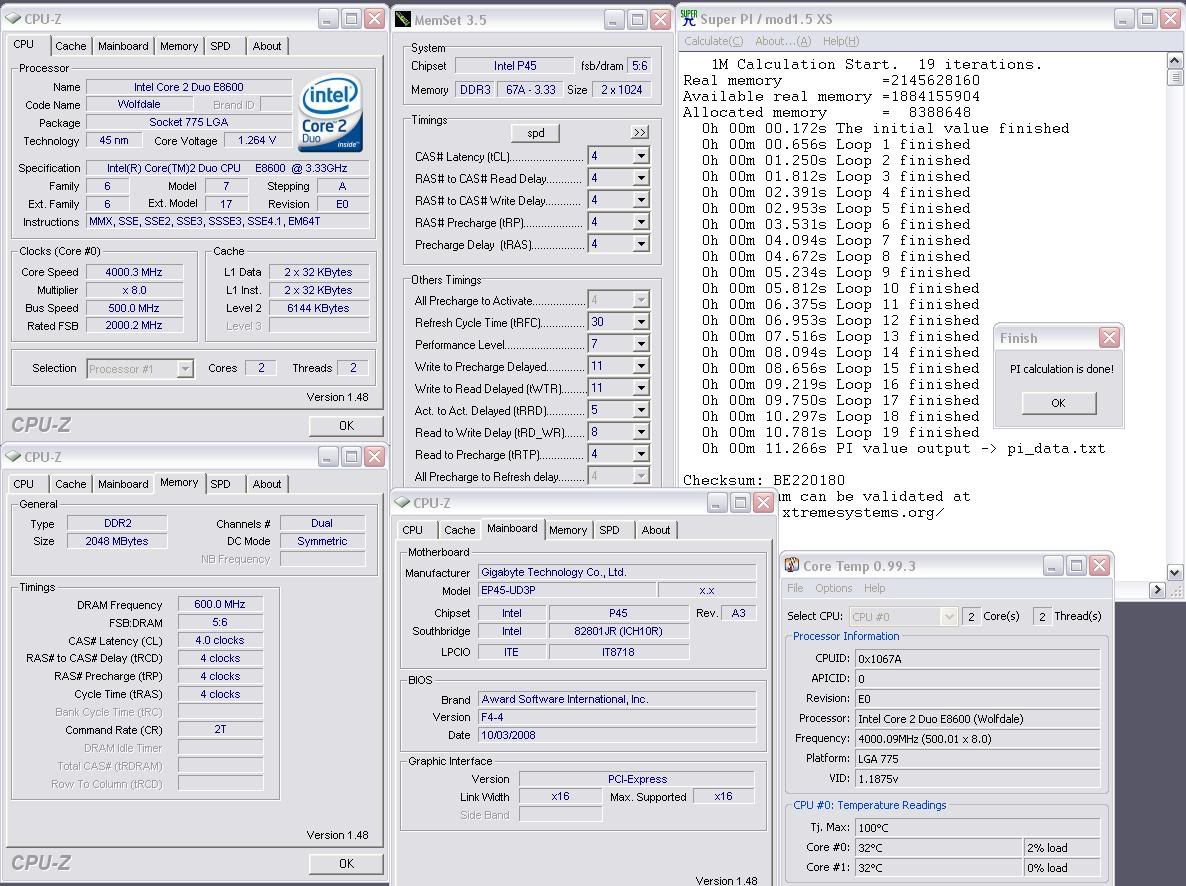Click the MemSet double-arrow expand button
This screenshot has width=1186, height=886.
point(640,132)
